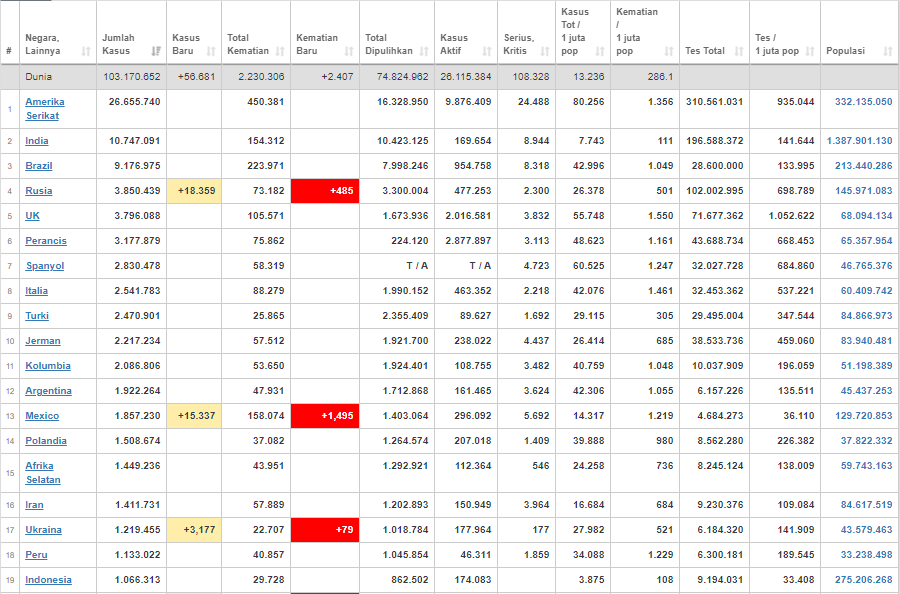
Task: Select India active cases 169.654
Action: (473, 141)
